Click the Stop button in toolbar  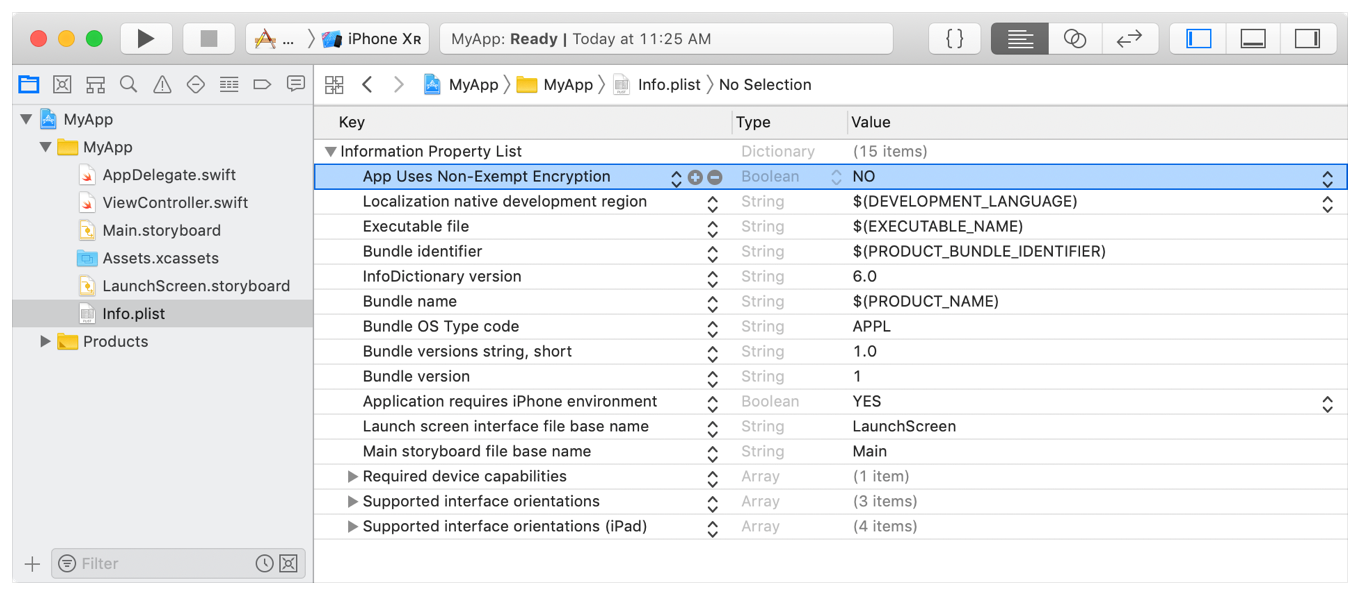click(x=208, y=39)
